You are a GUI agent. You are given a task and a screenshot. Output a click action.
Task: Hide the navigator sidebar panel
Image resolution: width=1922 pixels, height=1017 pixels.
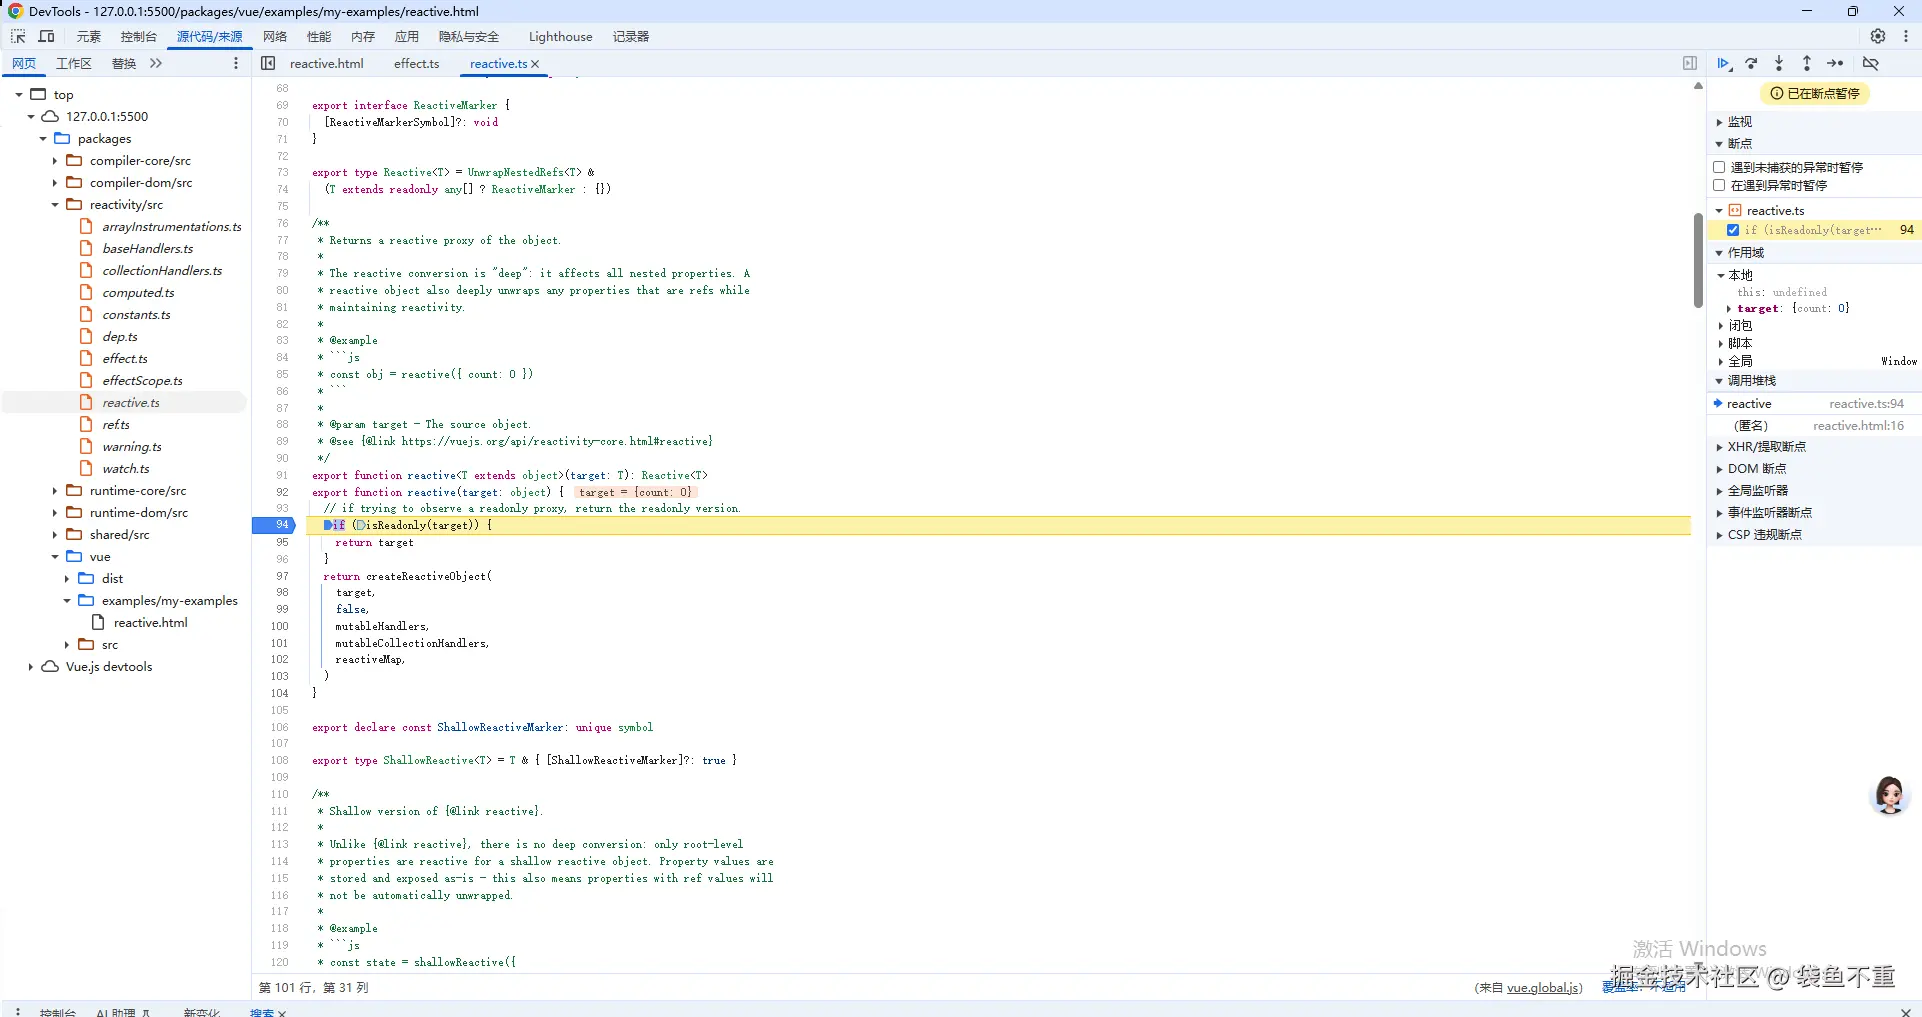point(268,64)
